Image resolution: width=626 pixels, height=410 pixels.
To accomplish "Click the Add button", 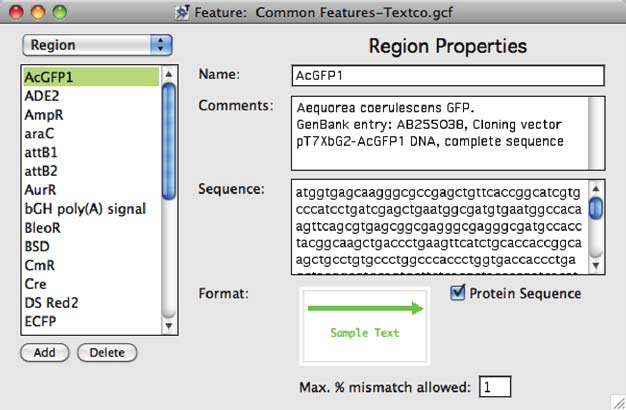I will point(45,353).
